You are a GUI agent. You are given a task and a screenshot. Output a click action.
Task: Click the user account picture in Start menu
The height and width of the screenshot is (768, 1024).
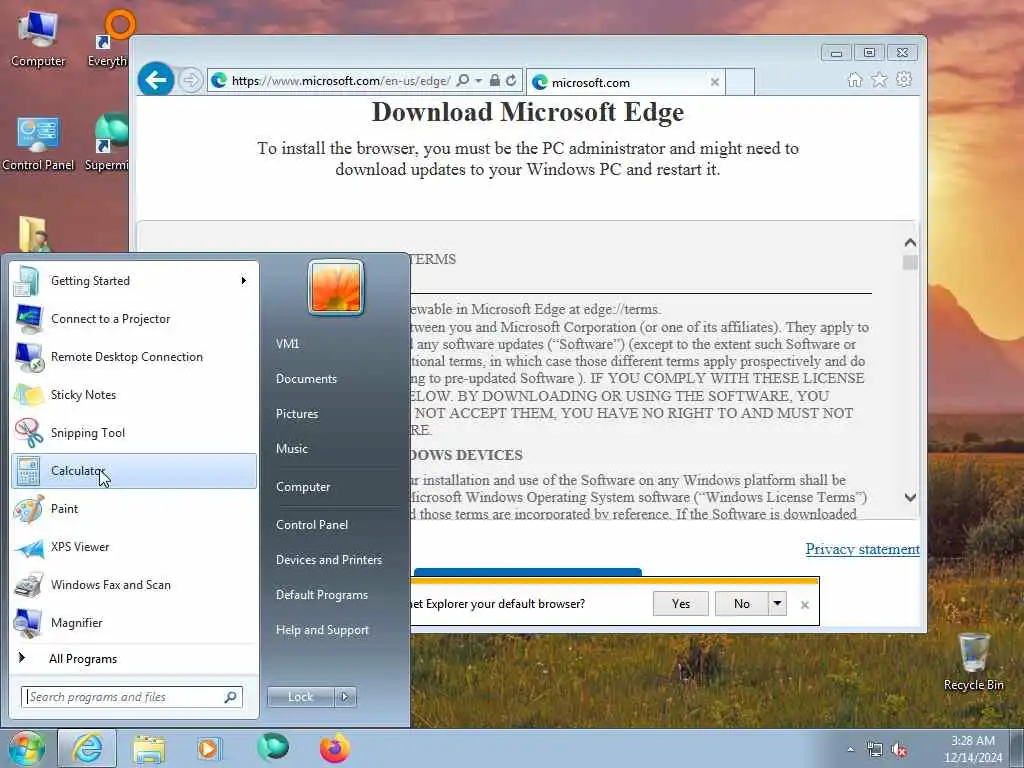coord(336,287)
